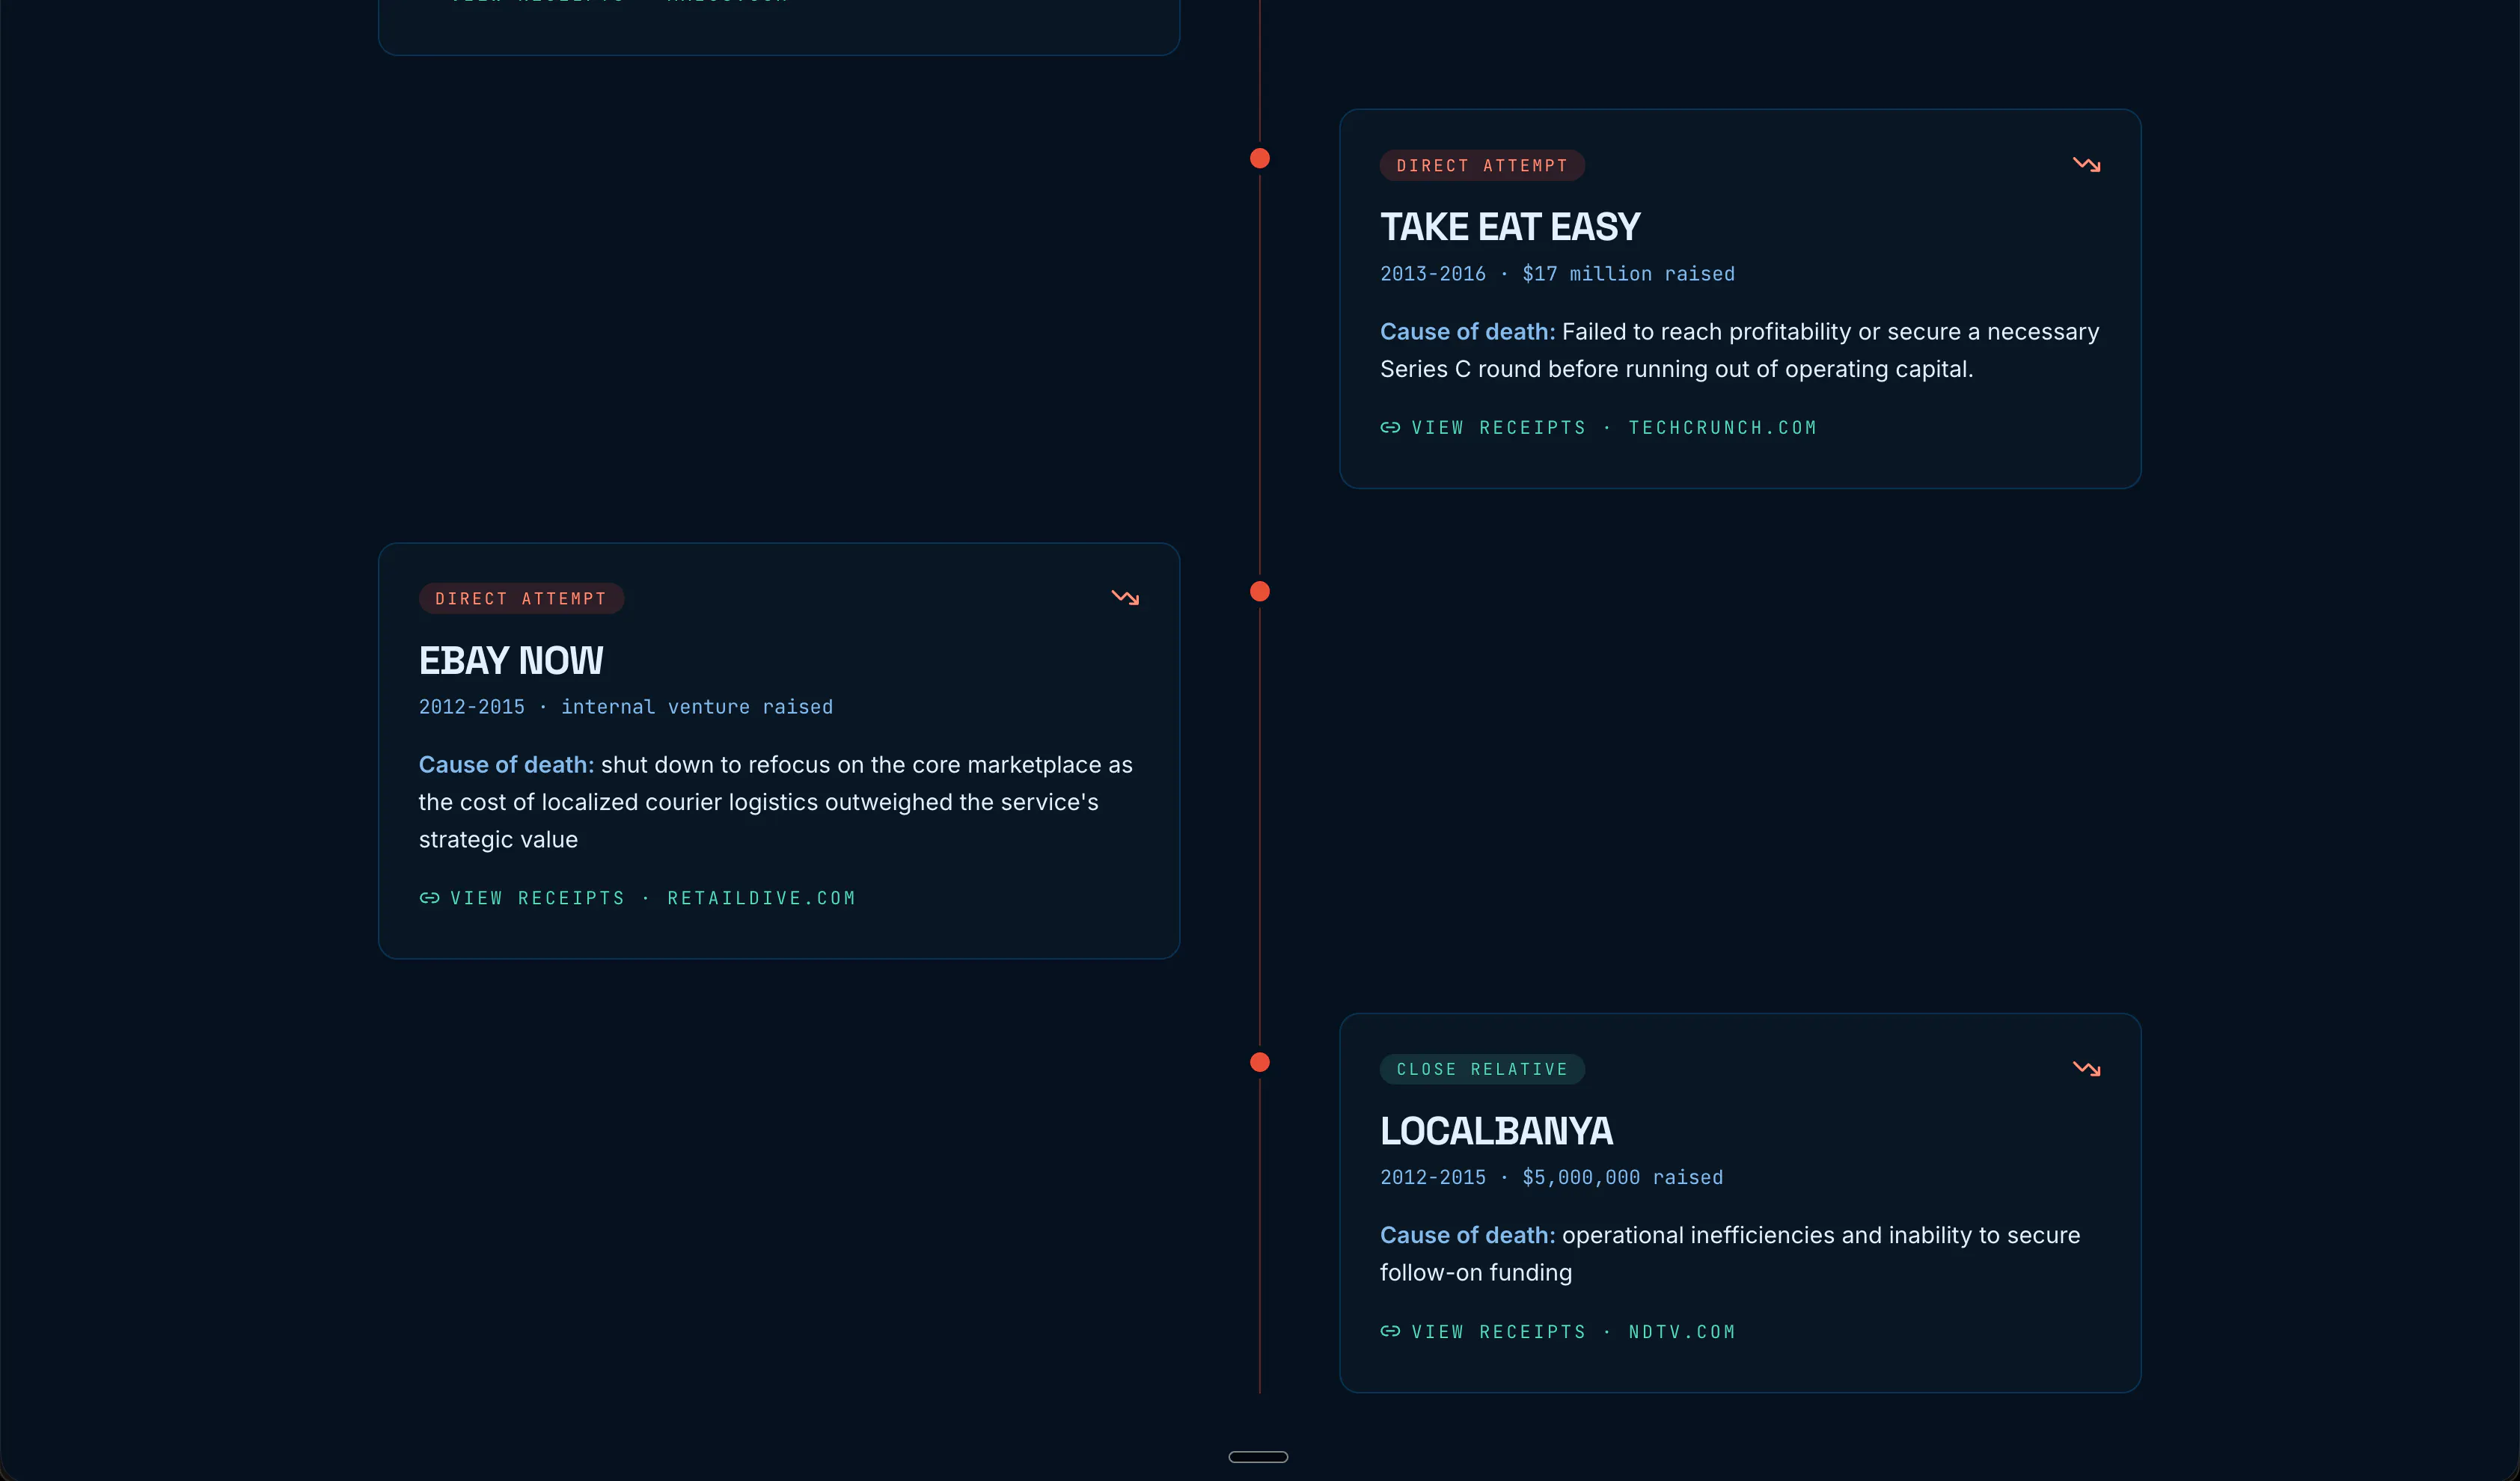2520x1481 pixels.
Task: Click the Close Relative badge on LocalBanya
Action: coord(1482,1069)
